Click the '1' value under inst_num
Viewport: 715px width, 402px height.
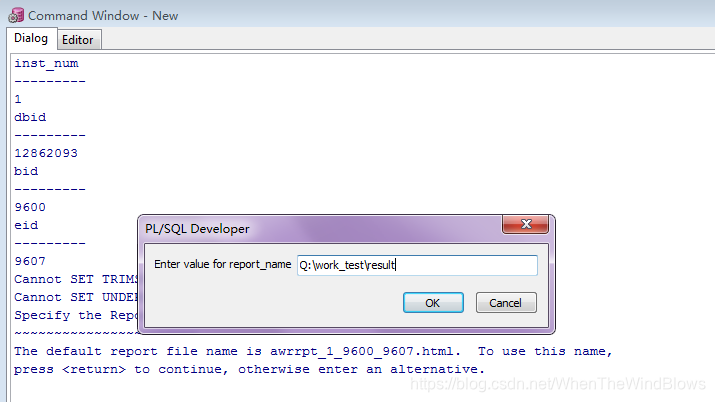coord(18,99)
